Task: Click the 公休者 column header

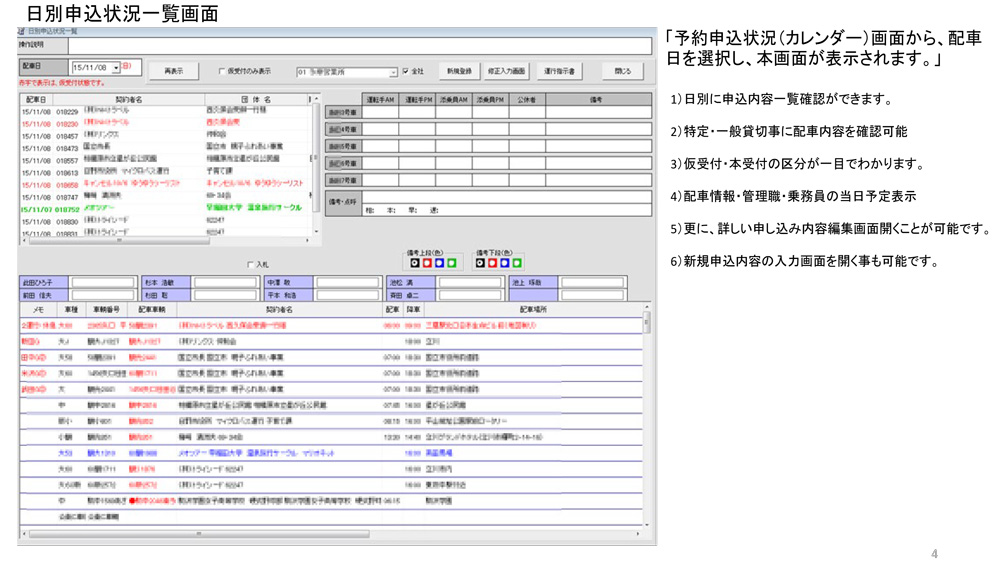Action: (527, 99)
